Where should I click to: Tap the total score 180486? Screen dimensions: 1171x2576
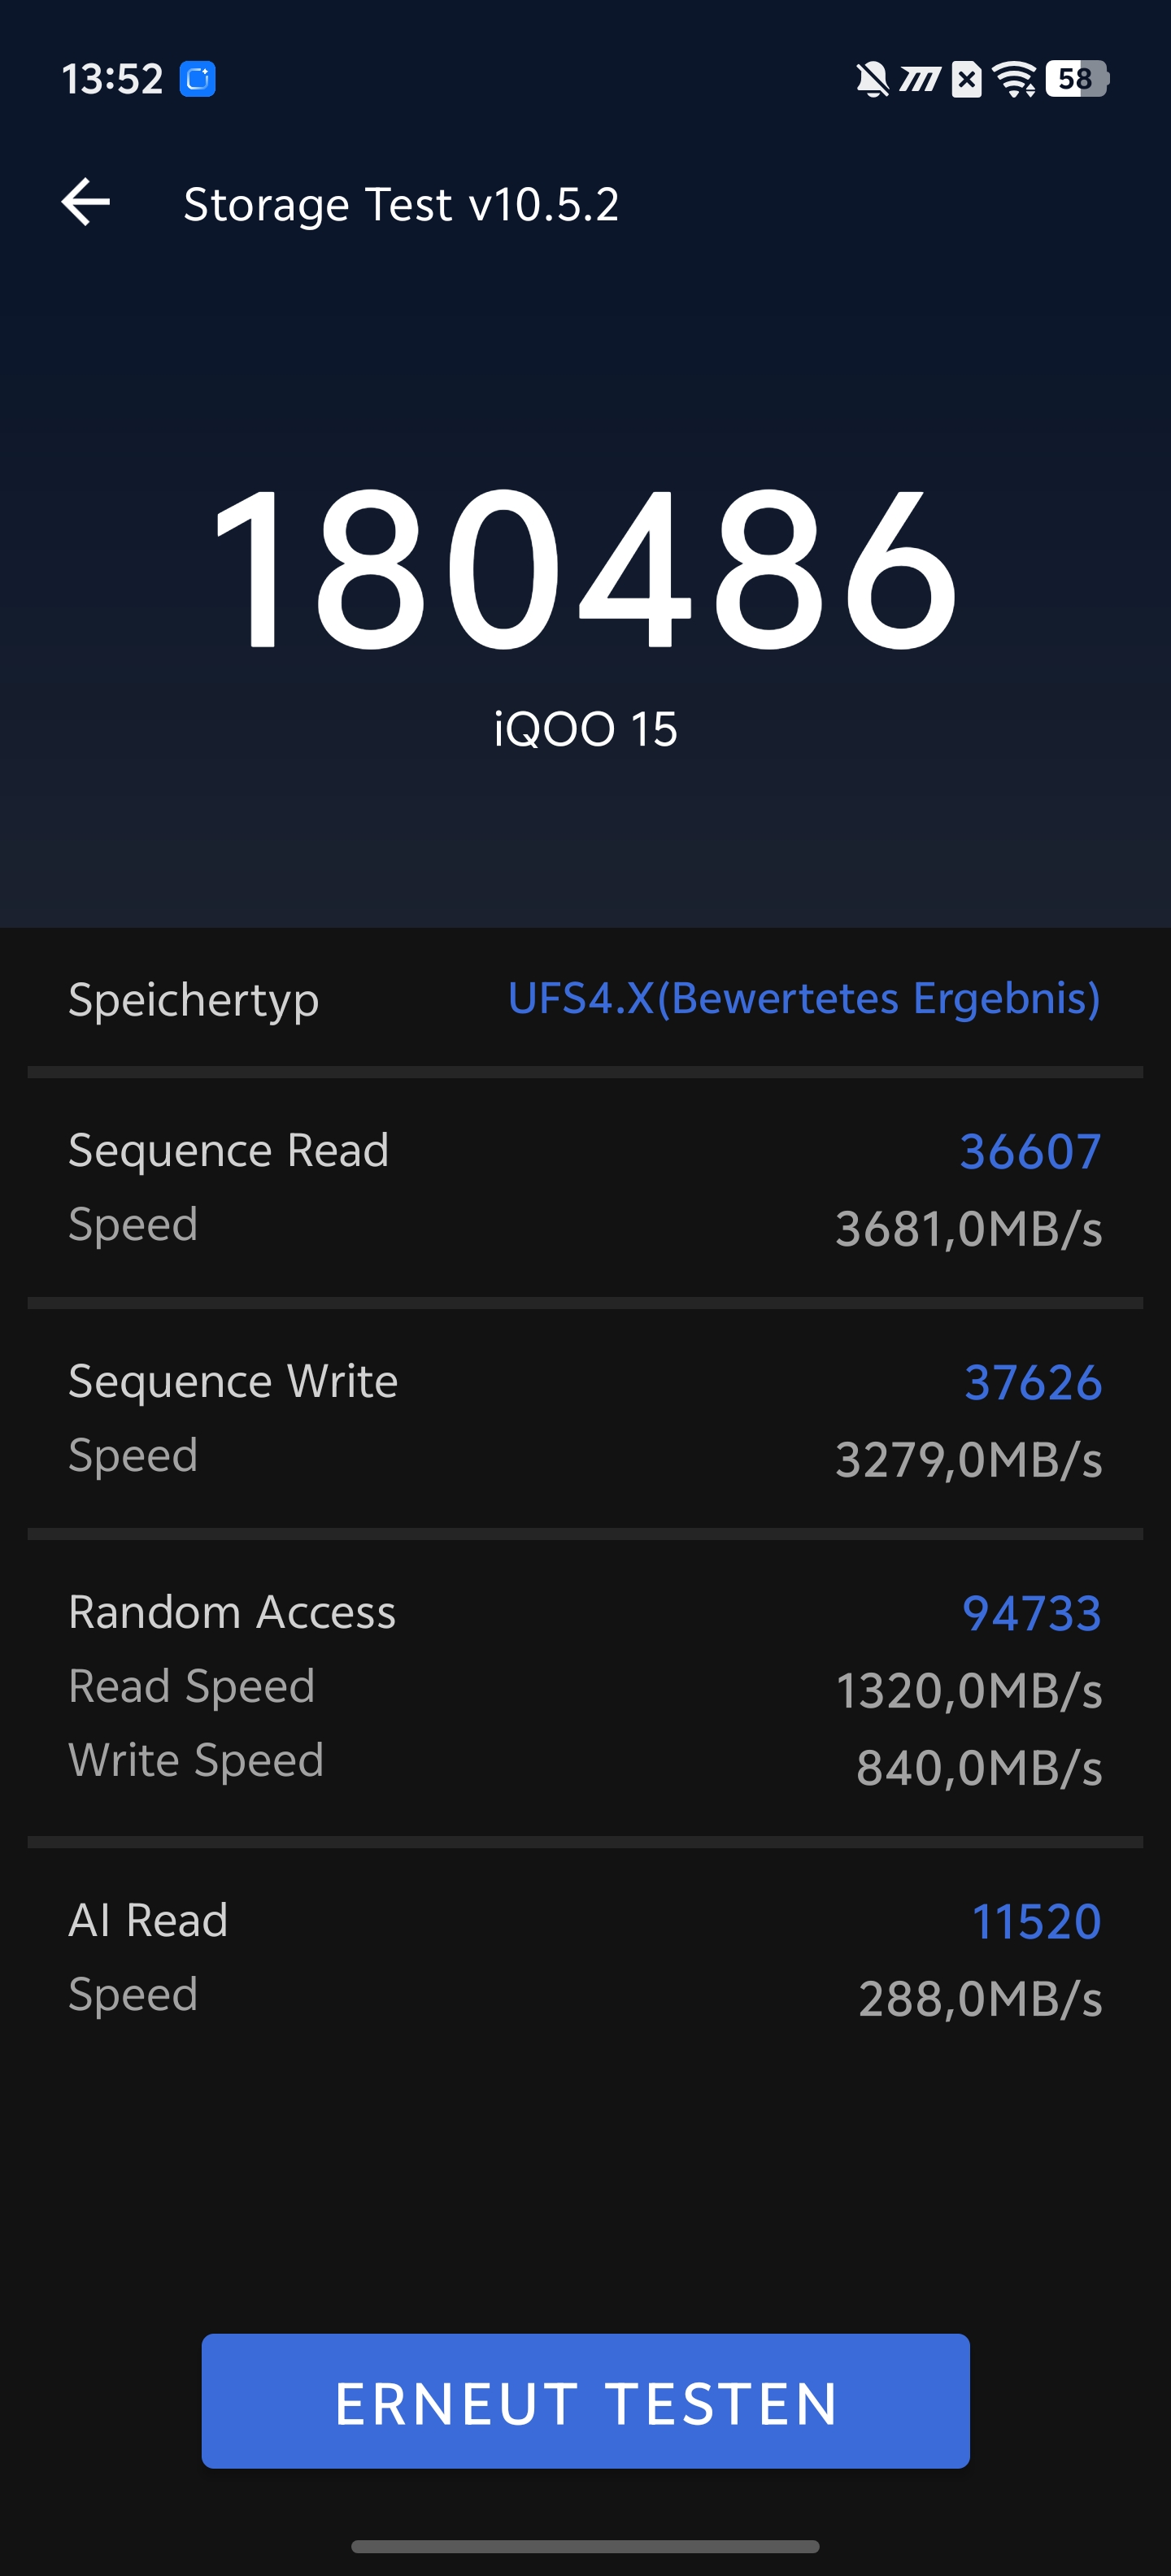(585, 569)
